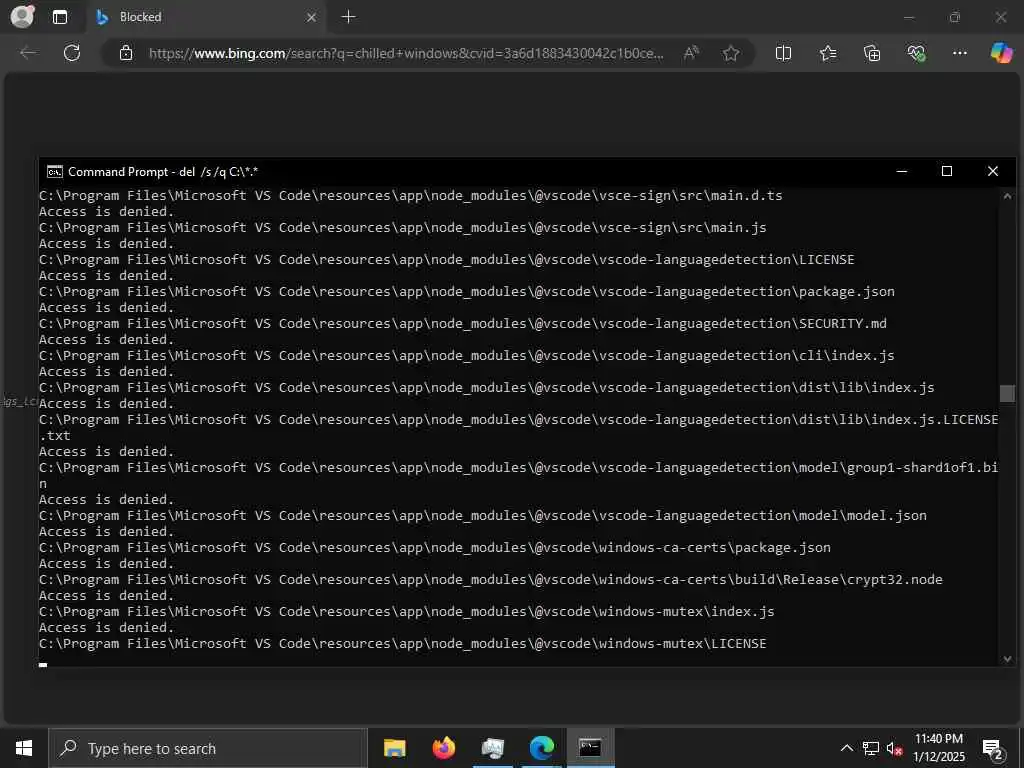
Task: Open Copilot sidebar in Edge
Action: click(1001, 53)
